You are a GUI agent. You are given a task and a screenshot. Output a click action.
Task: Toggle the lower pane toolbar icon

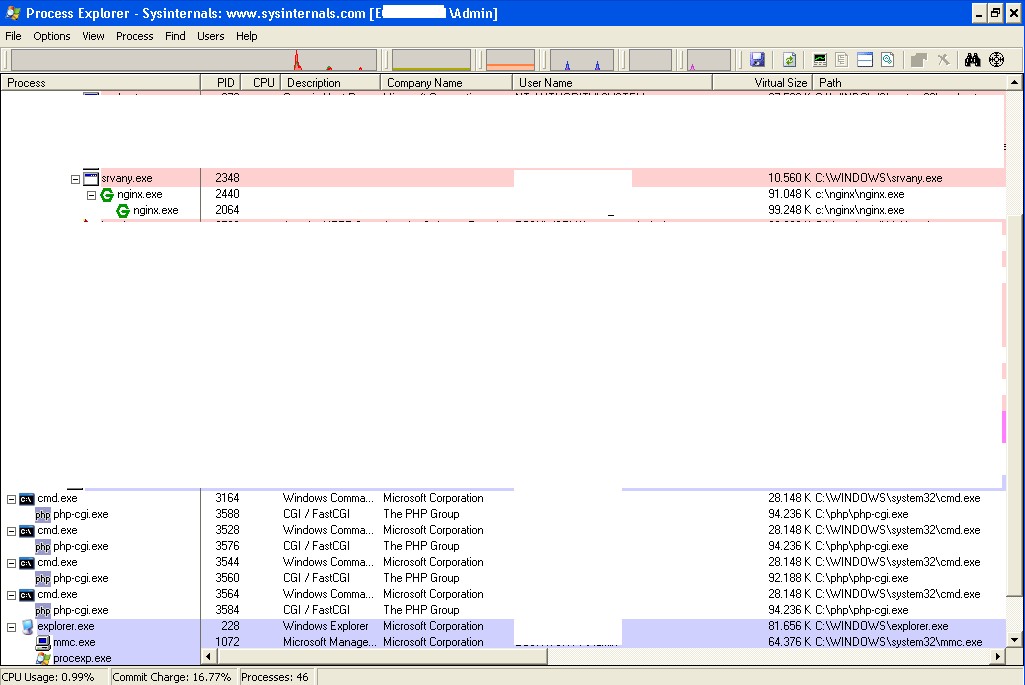click(865, 59)
